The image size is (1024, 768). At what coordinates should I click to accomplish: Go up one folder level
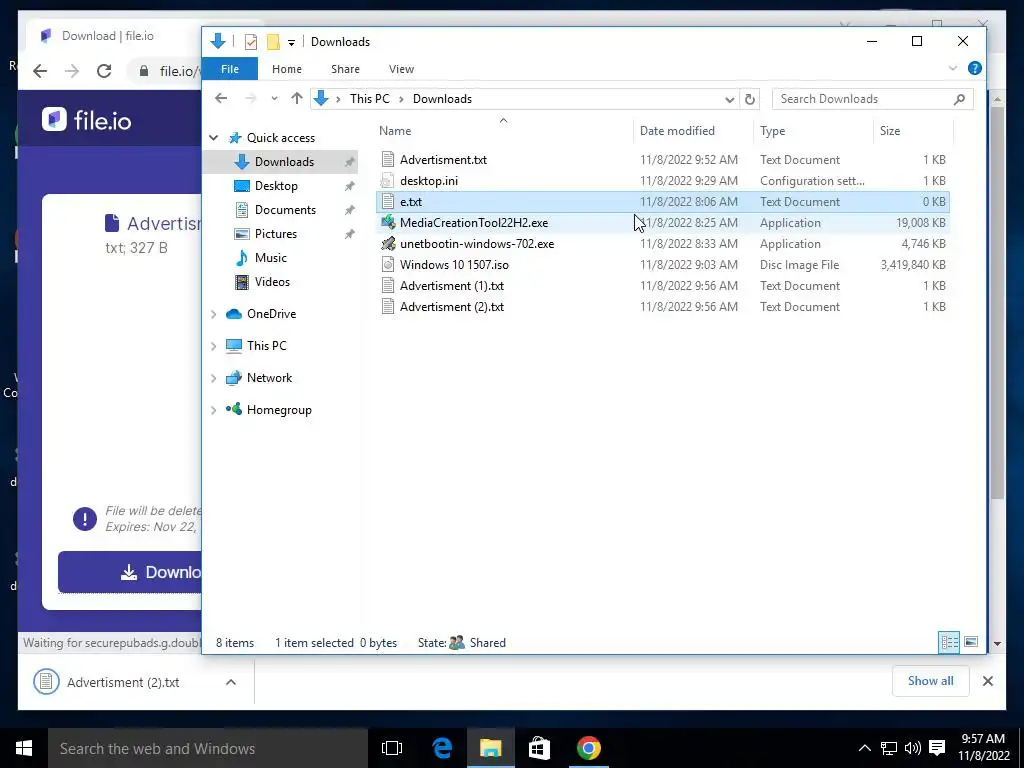click(296, 99)
